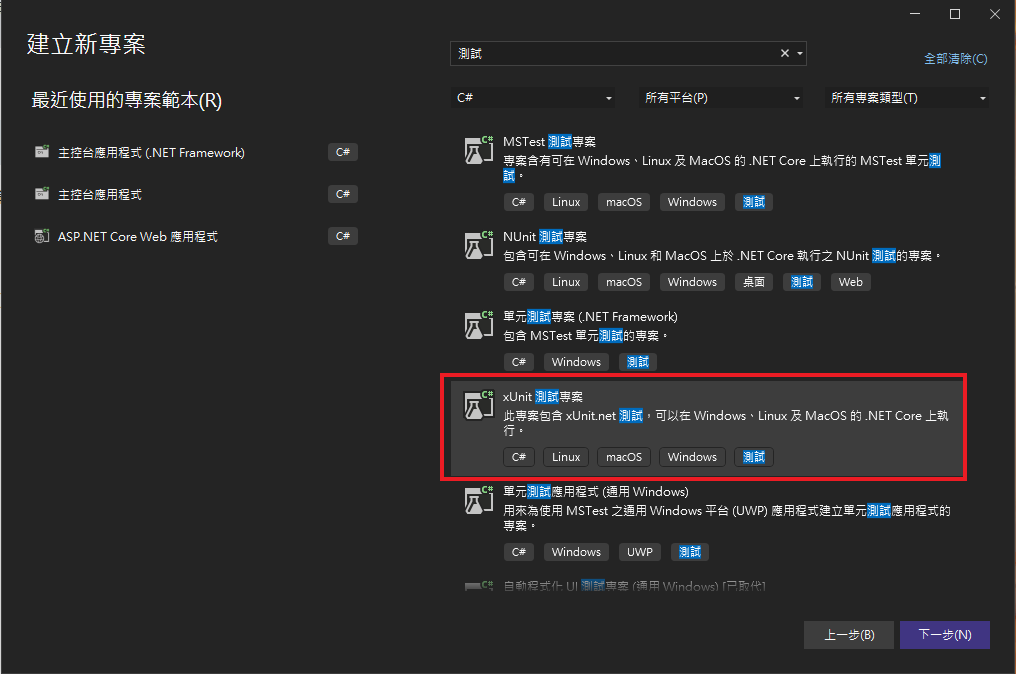Maximize the dialog window

tap(954, 14)
